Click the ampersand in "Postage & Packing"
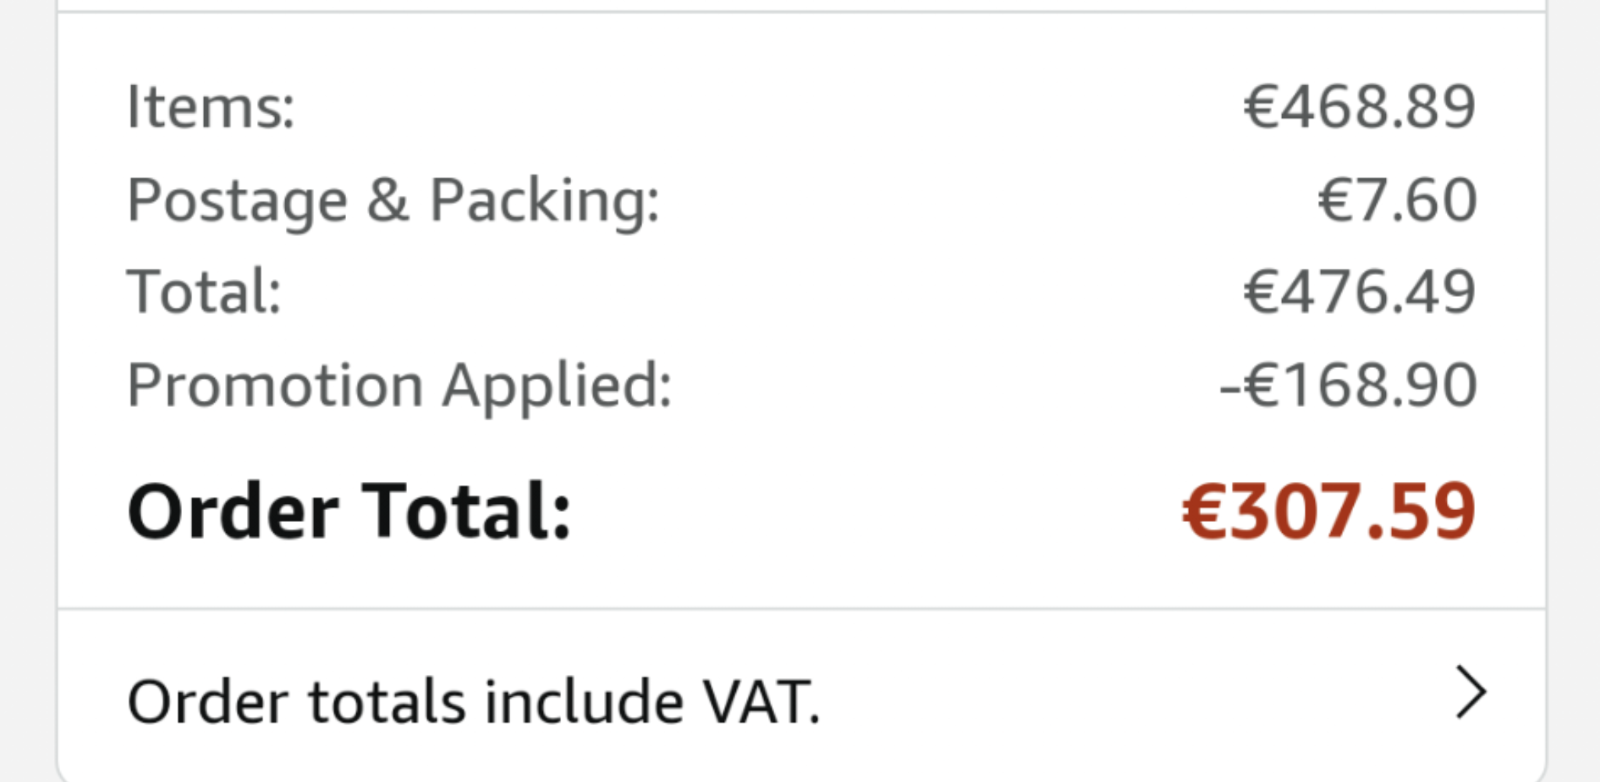The height and width of the screenshot is (782, 1600). coord(388,200)
